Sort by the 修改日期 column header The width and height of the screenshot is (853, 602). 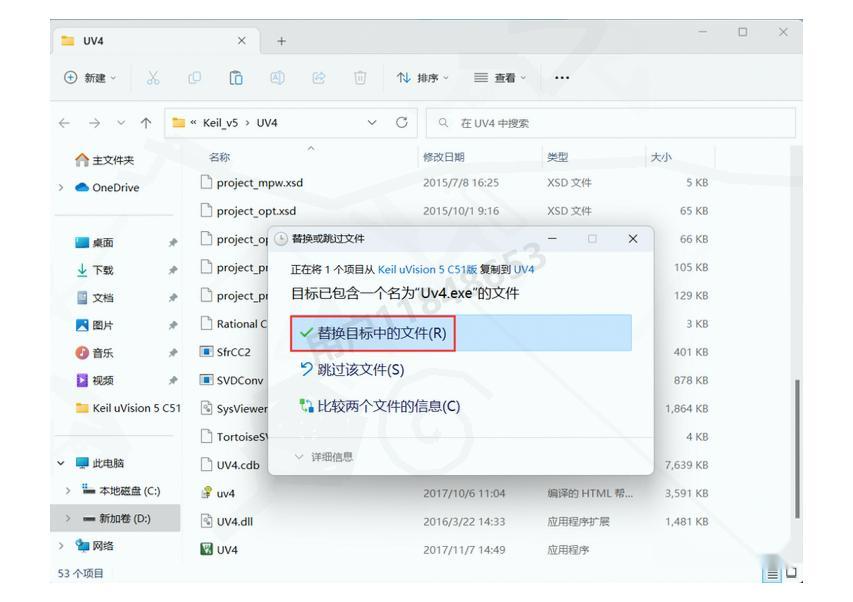[x=444, y=157]
